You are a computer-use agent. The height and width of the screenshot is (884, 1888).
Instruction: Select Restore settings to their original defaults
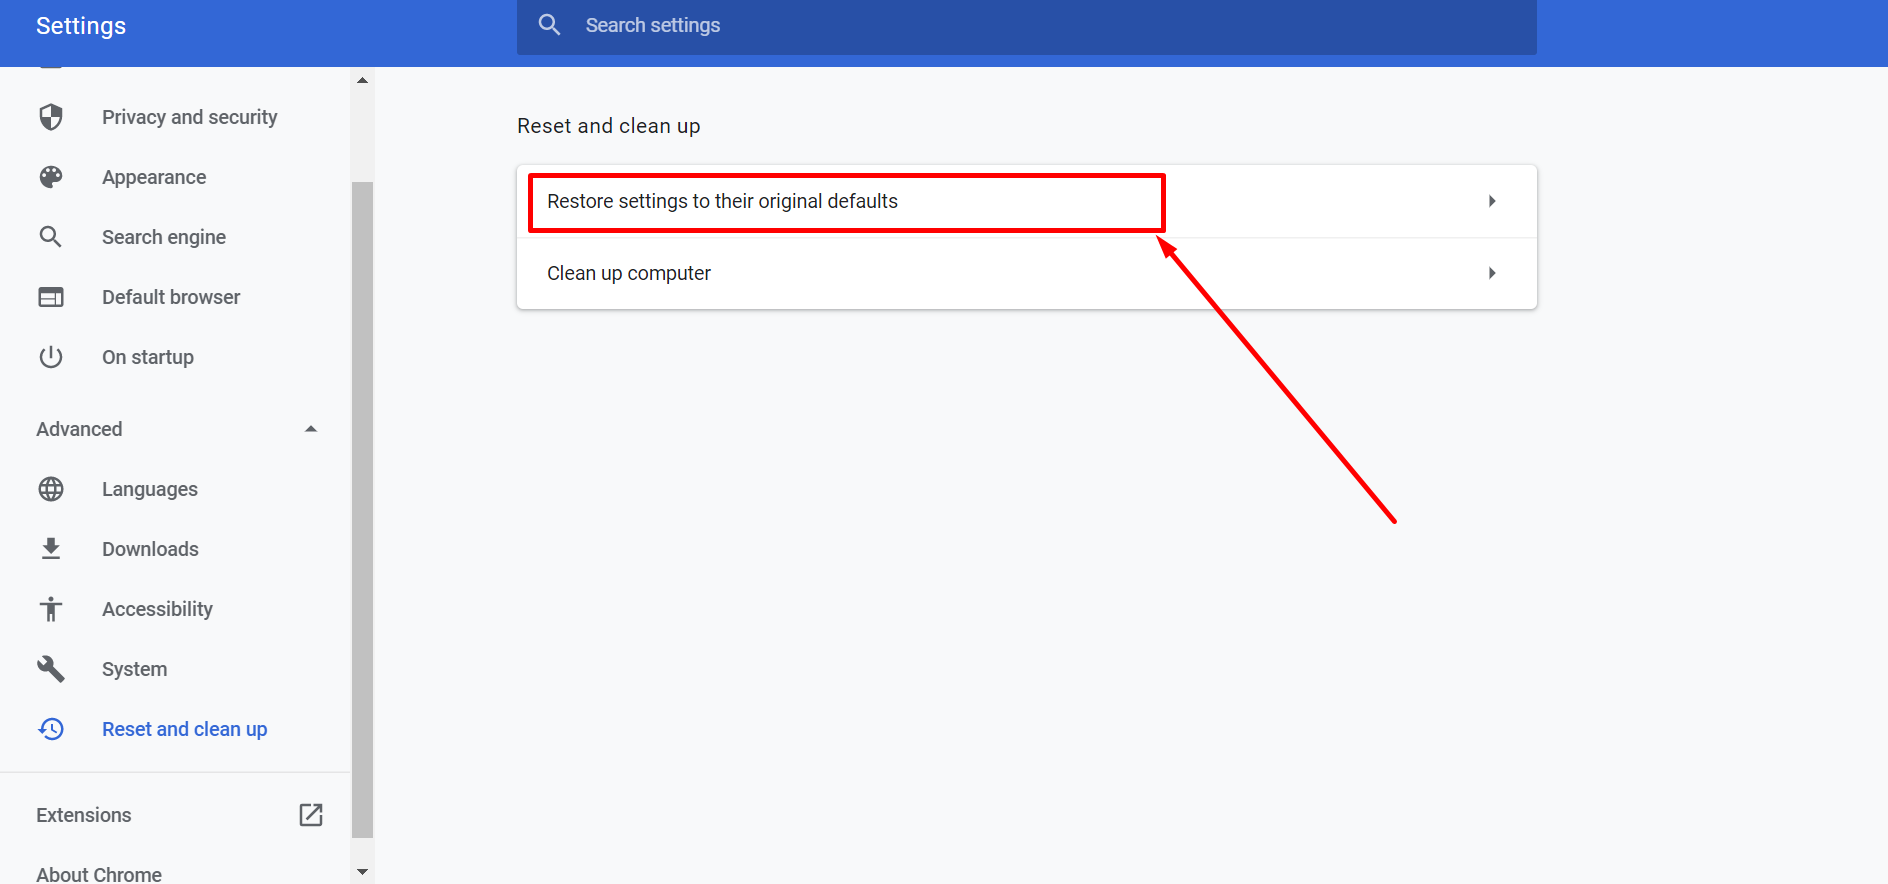pos(722,201)
